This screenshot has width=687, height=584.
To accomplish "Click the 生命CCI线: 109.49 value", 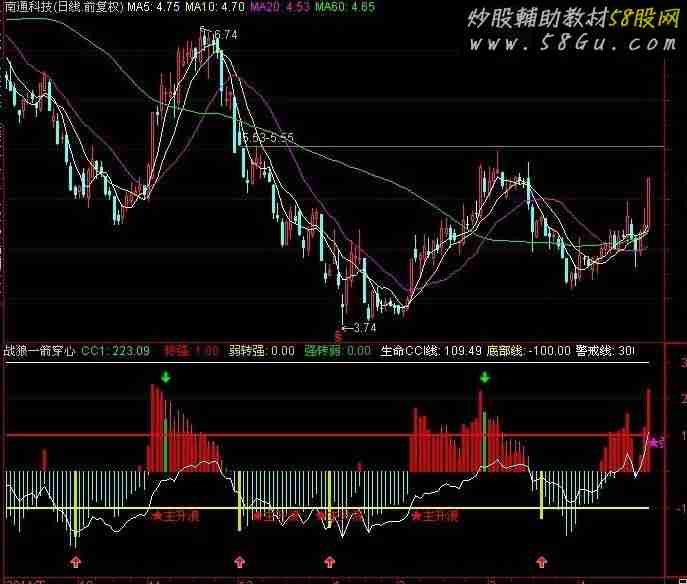I will (x=431, y=350).
